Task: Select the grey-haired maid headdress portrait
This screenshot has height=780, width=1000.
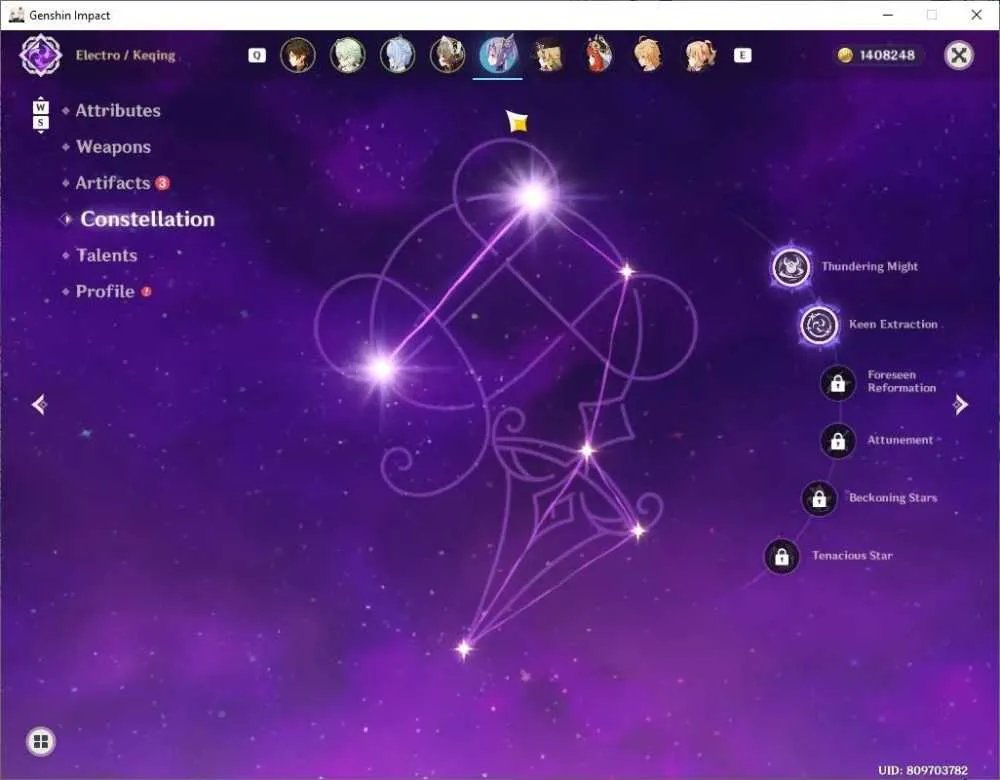Action: (x=447, y=55)
